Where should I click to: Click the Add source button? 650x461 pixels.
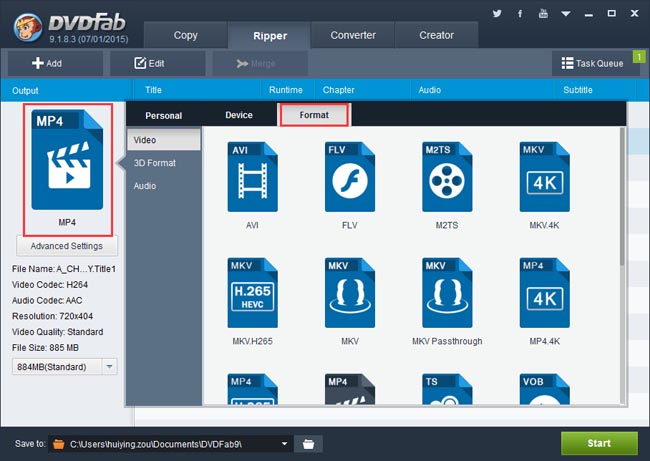pos(55,63)
